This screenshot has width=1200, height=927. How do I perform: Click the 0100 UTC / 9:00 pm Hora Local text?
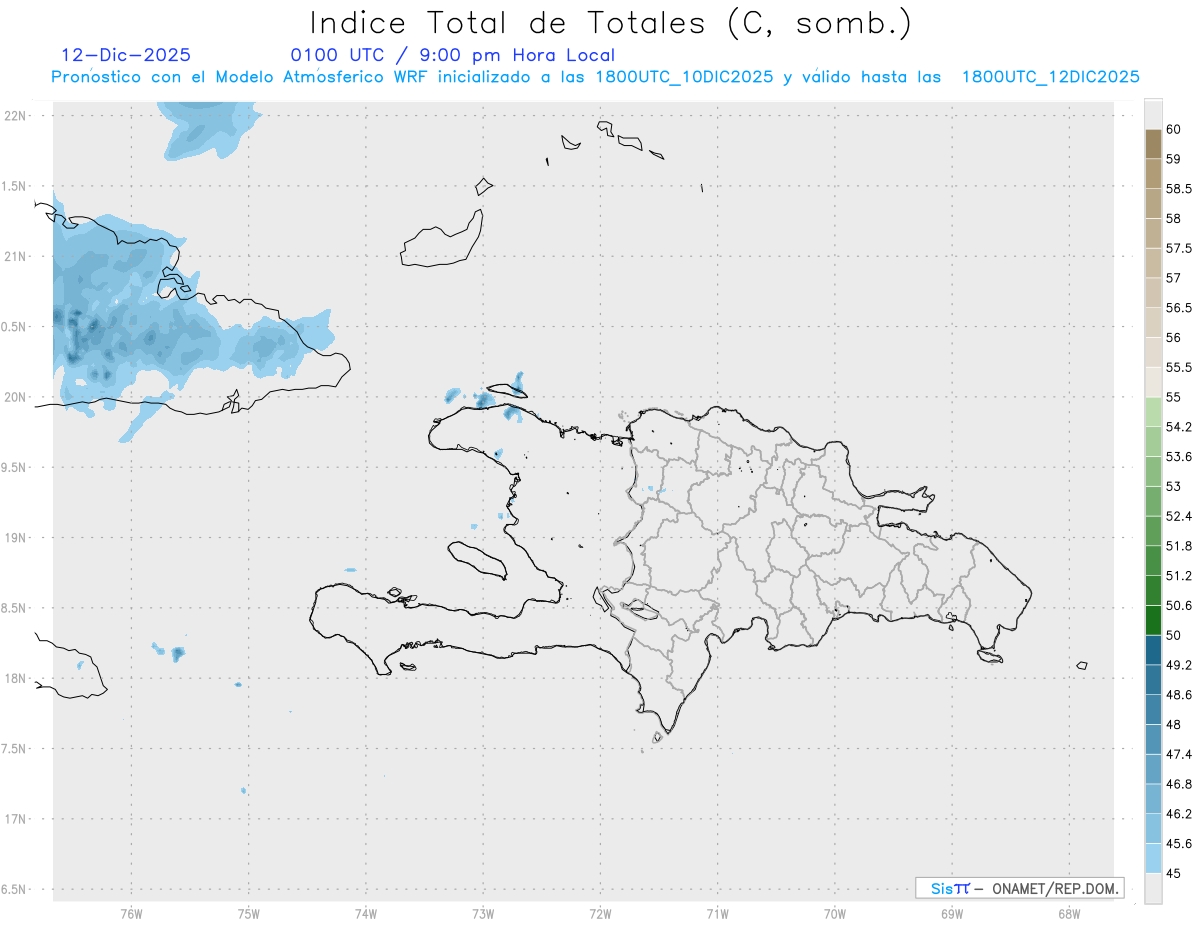coord(452,55)
